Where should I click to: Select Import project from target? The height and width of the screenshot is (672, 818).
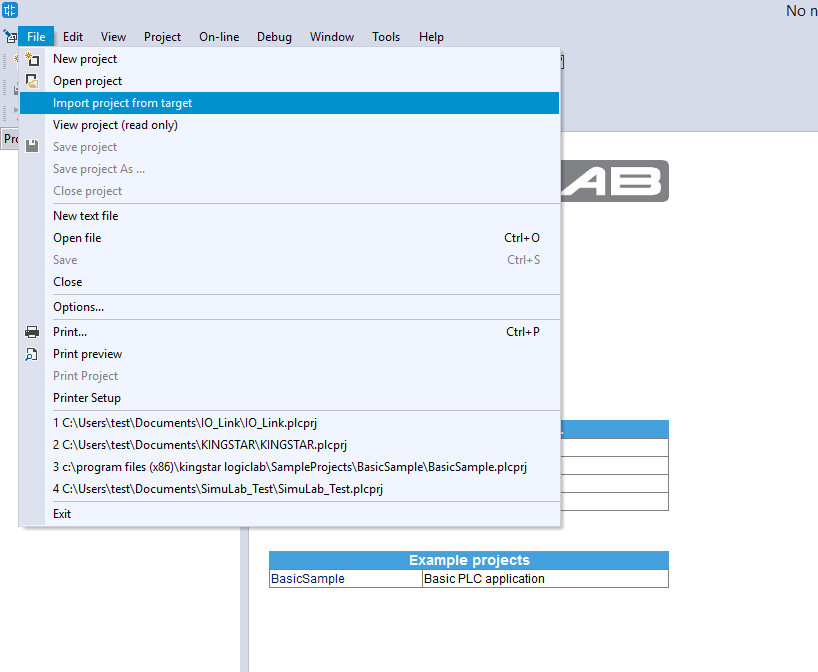(122, 103)
